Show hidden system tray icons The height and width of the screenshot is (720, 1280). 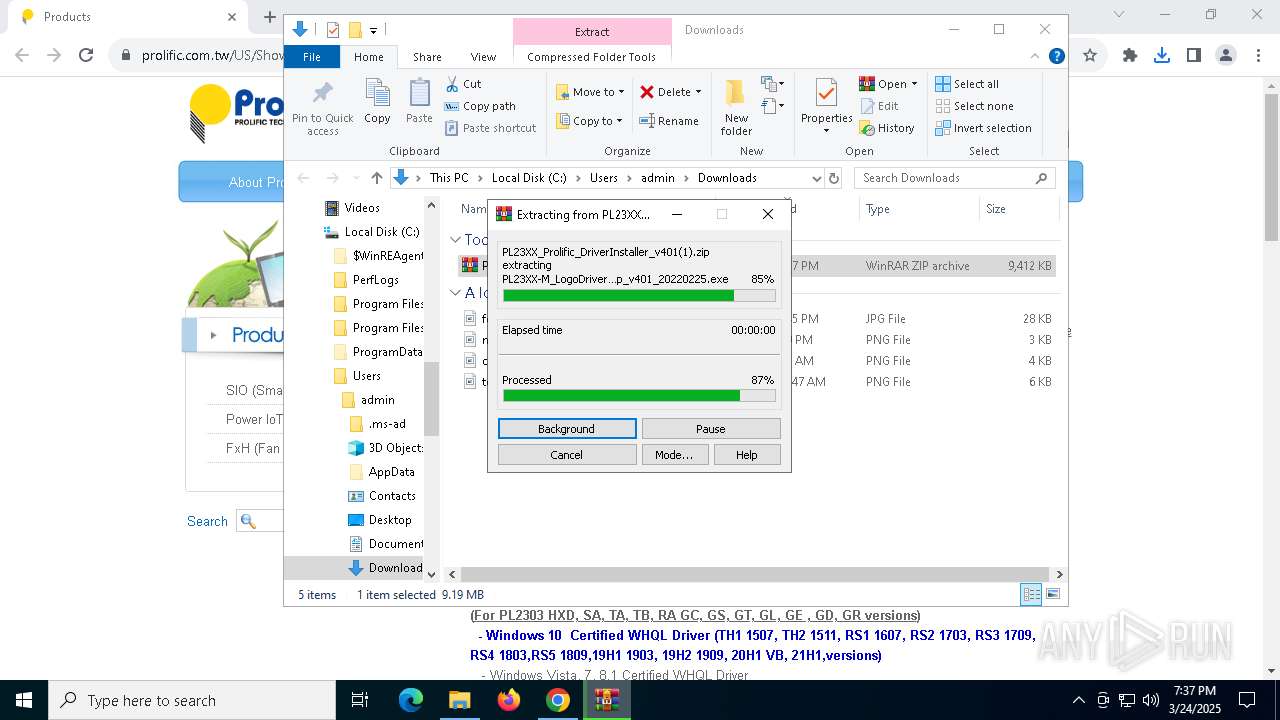pyautogui.click(x=1078, y=700)
